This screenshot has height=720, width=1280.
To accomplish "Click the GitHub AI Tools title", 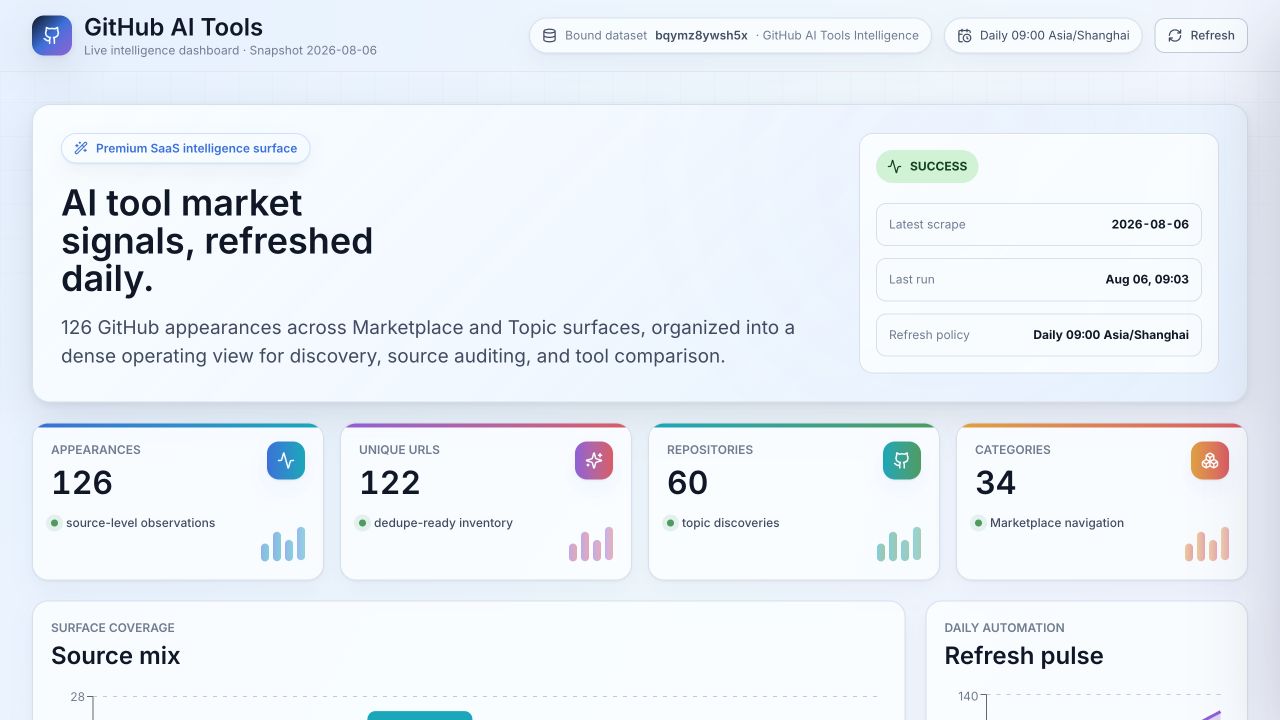I will tap(174, 27).
